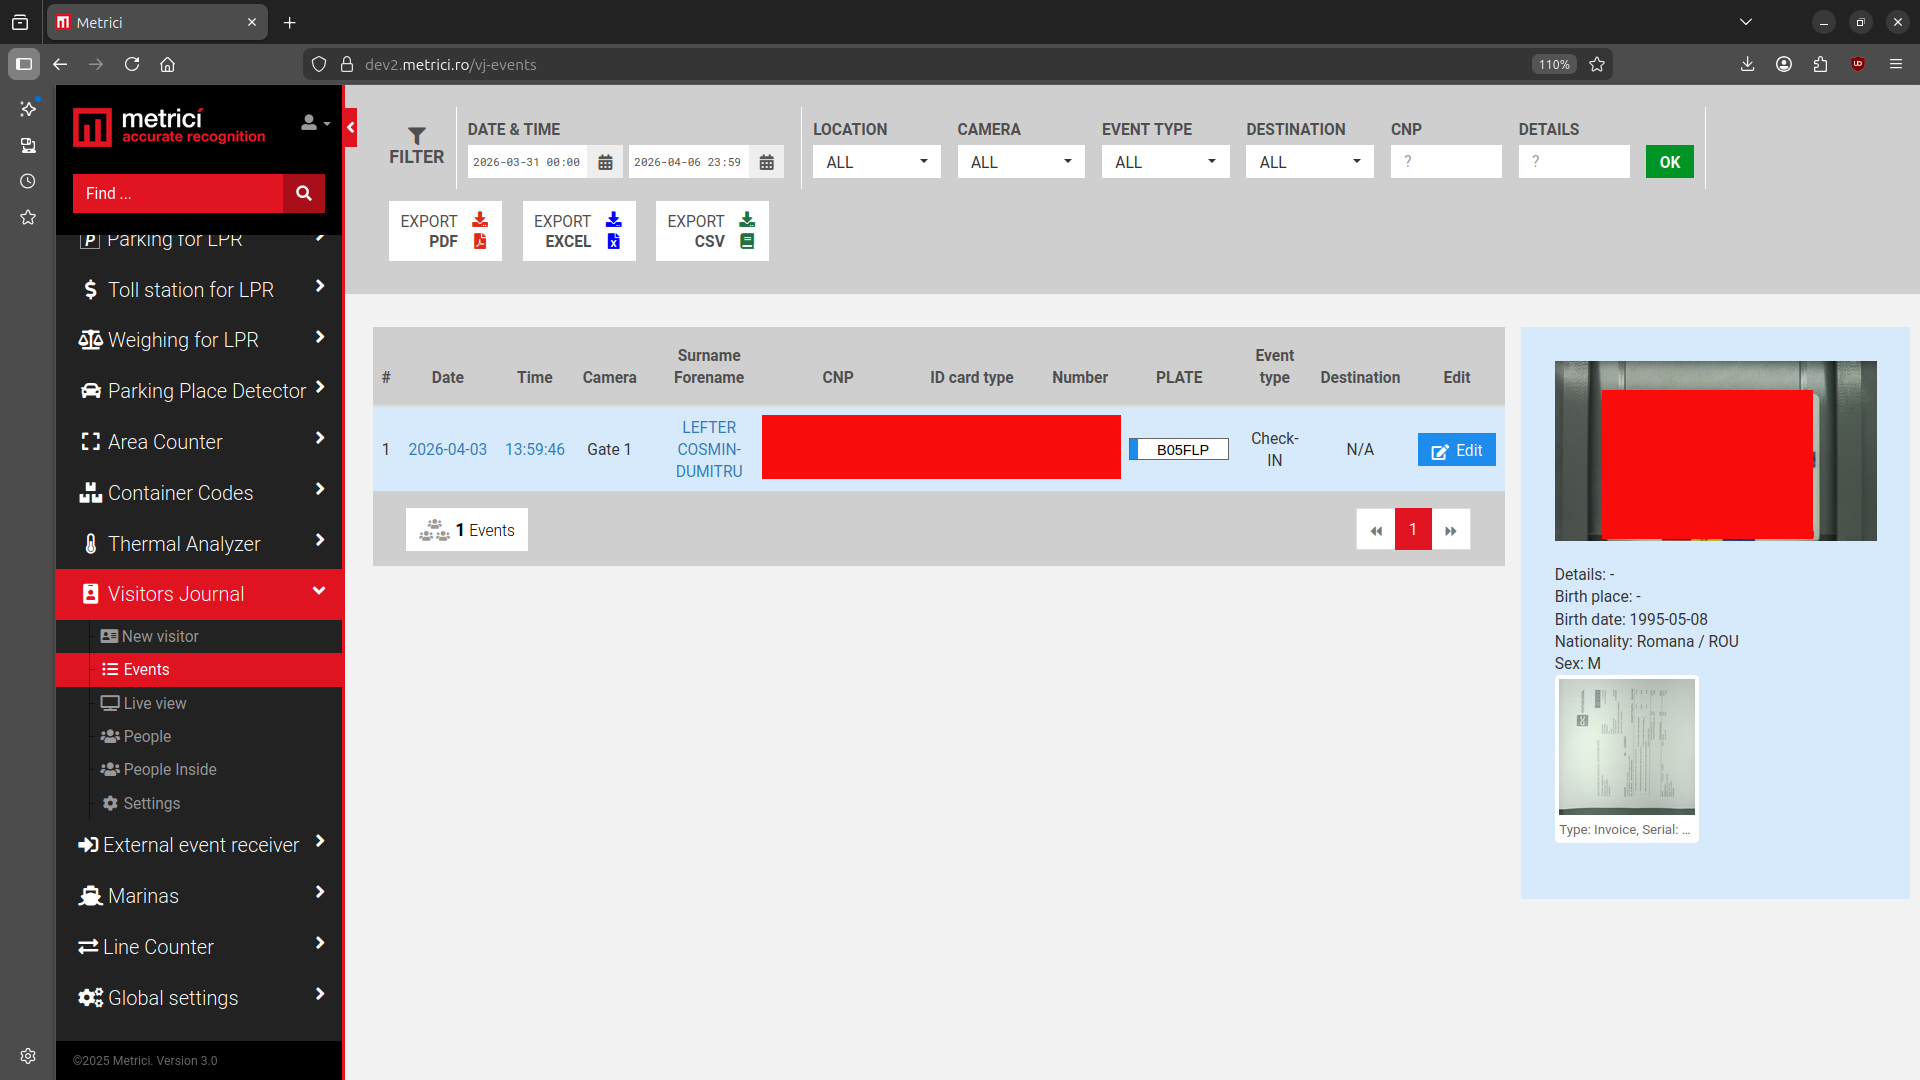
Task: Collapse the Visitors Journal menu
Action: (200, 594)
